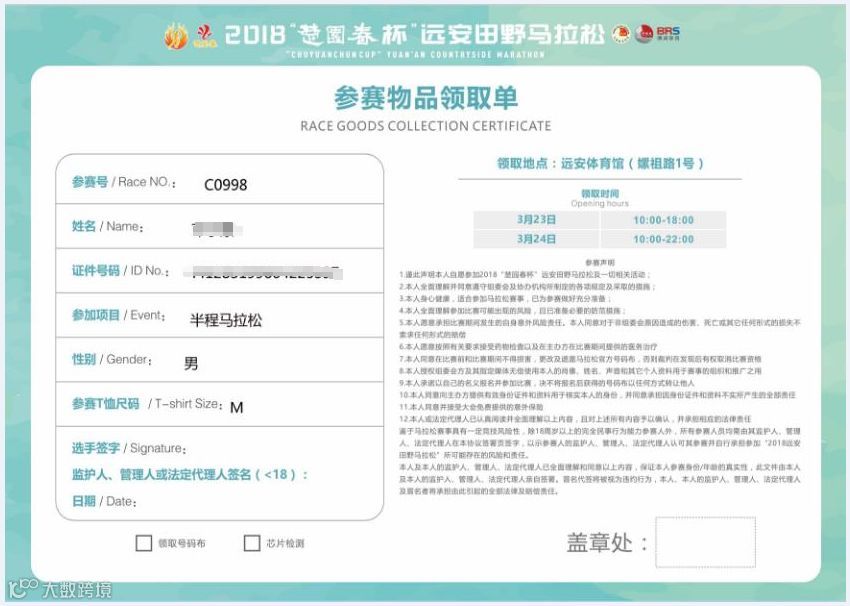Select the 3月23日 date cell

click(x=536, y=220)
